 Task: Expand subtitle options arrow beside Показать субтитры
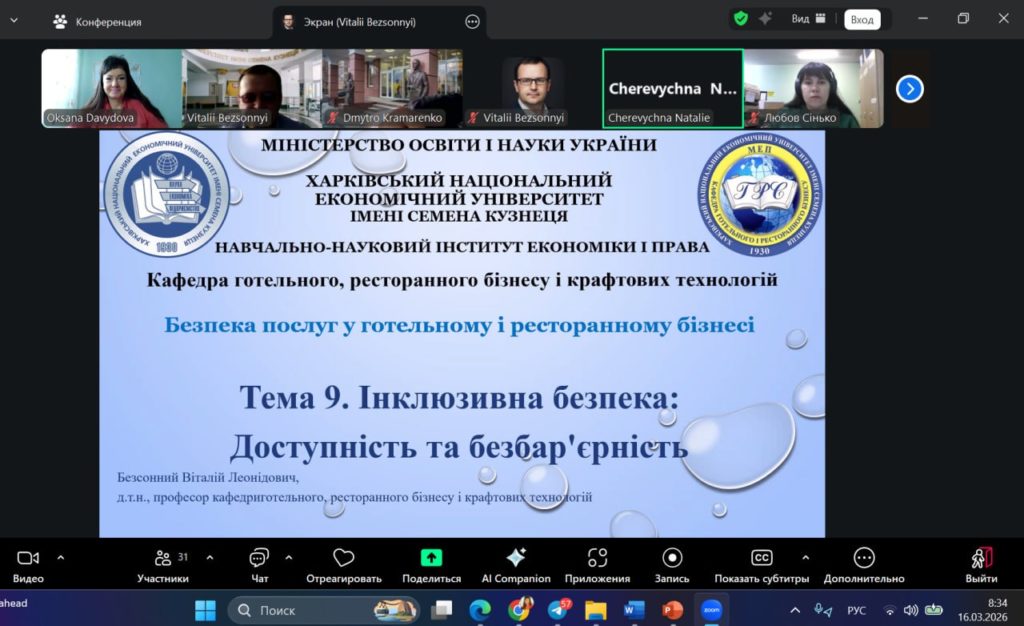(x=806, y=557)
